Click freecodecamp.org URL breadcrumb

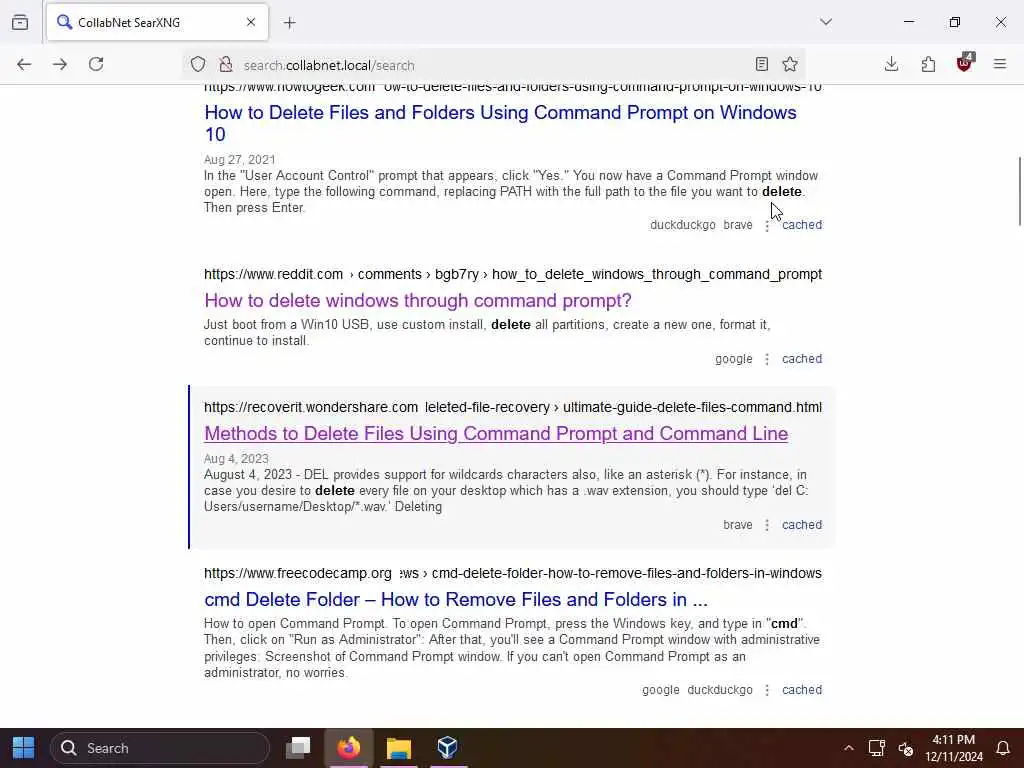[513, 573]
